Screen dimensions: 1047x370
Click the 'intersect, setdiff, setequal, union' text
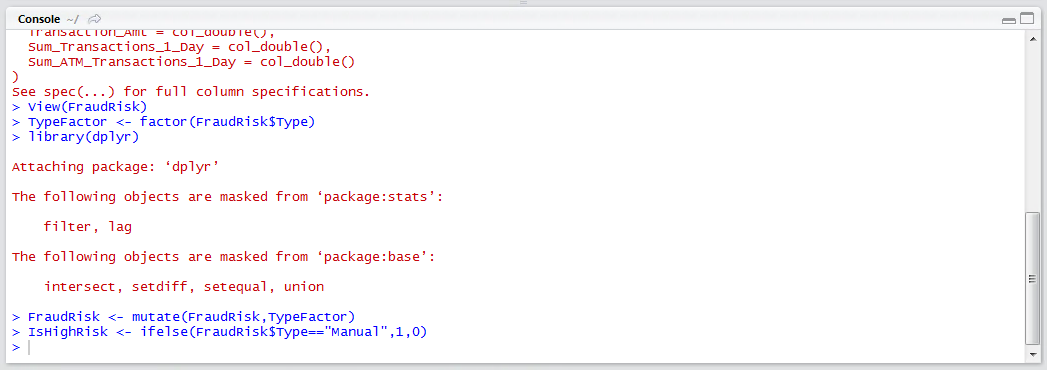184,287
